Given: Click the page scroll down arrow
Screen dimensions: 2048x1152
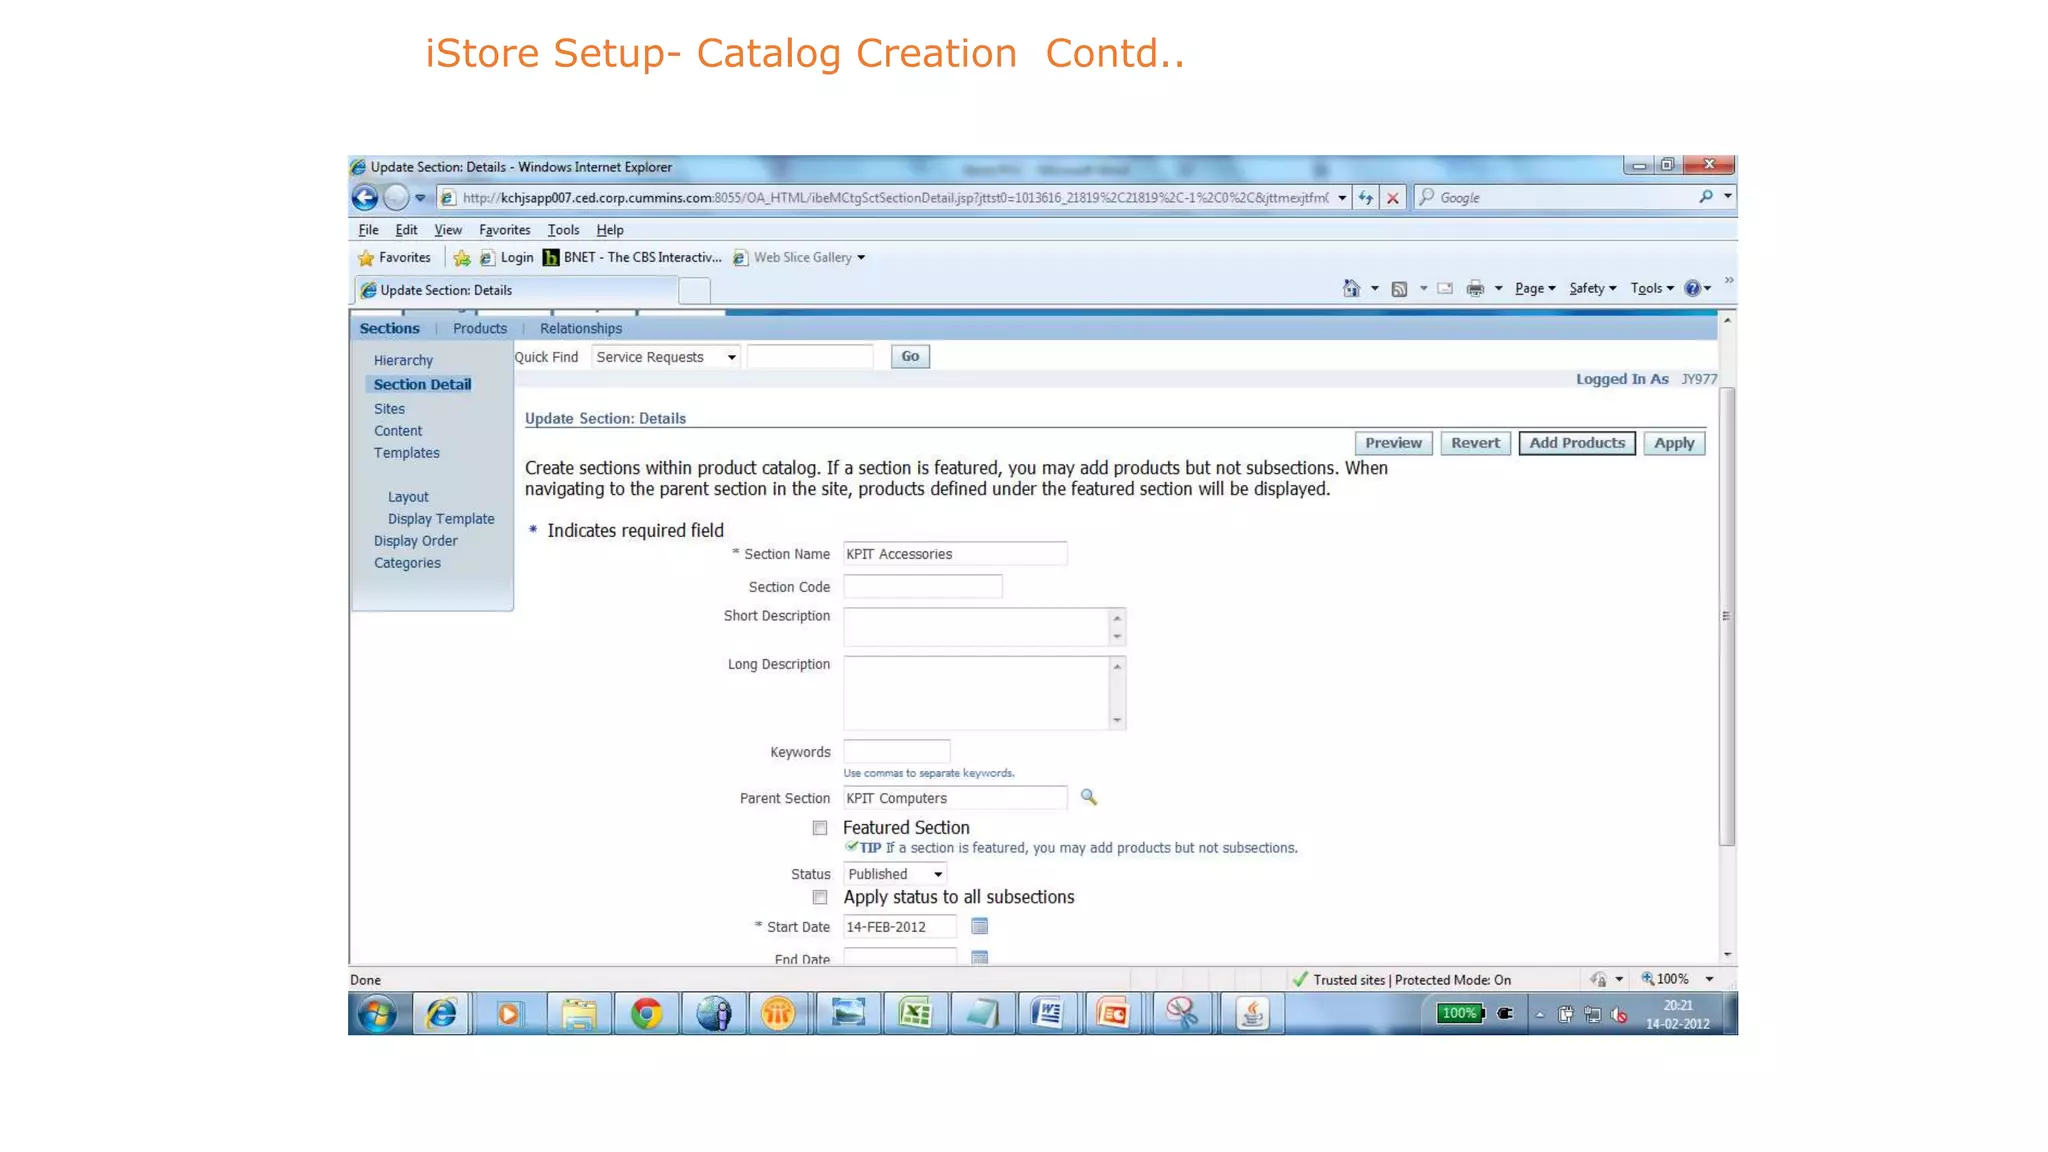Looking at the screenshot, I should (x=1726, y=955).
